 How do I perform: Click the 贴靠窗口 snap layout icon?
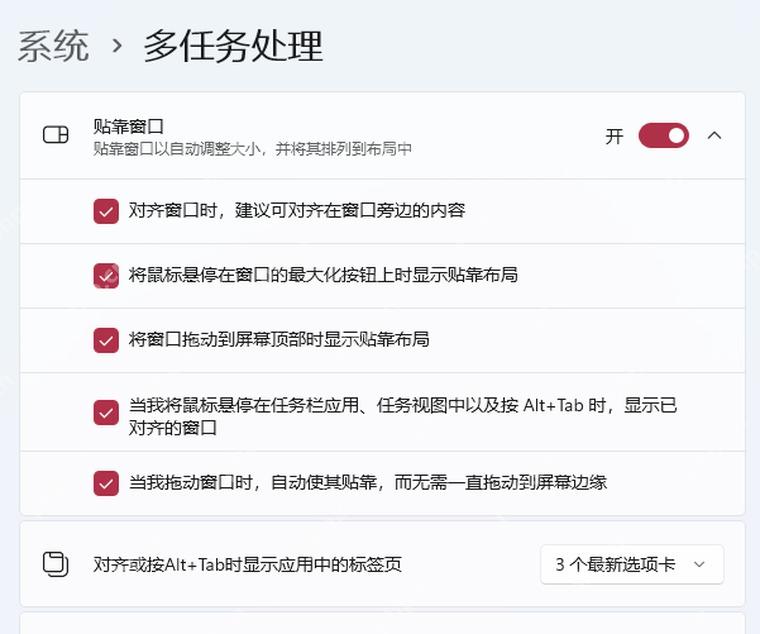click(x=56, y=135)
